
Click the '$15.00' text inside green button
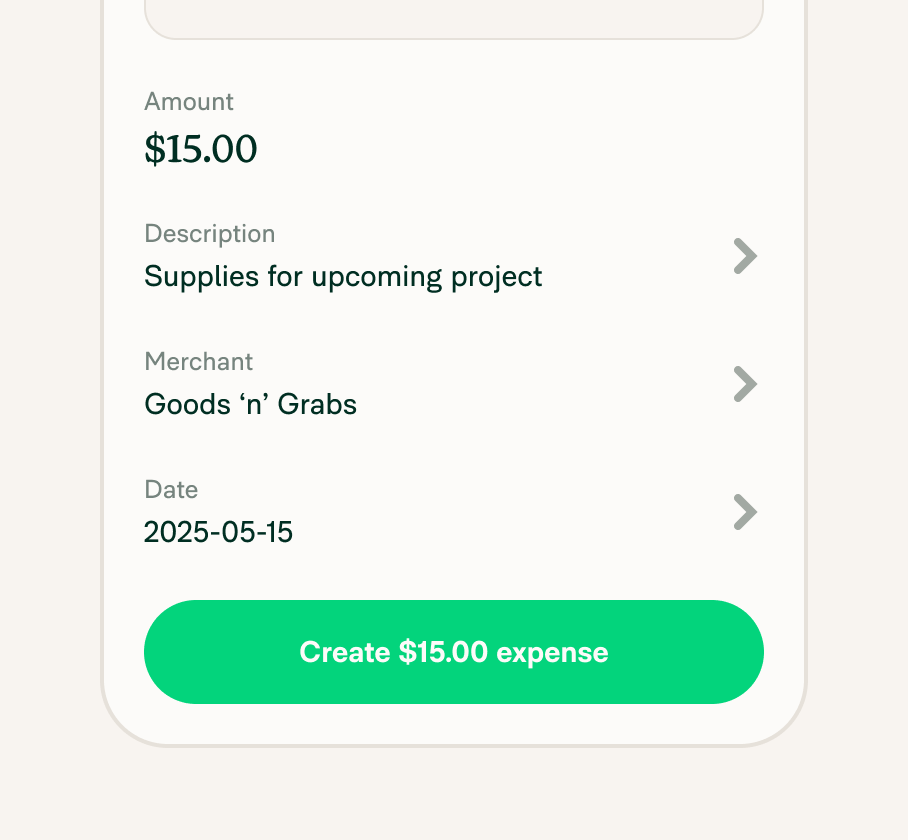point(443,652)
